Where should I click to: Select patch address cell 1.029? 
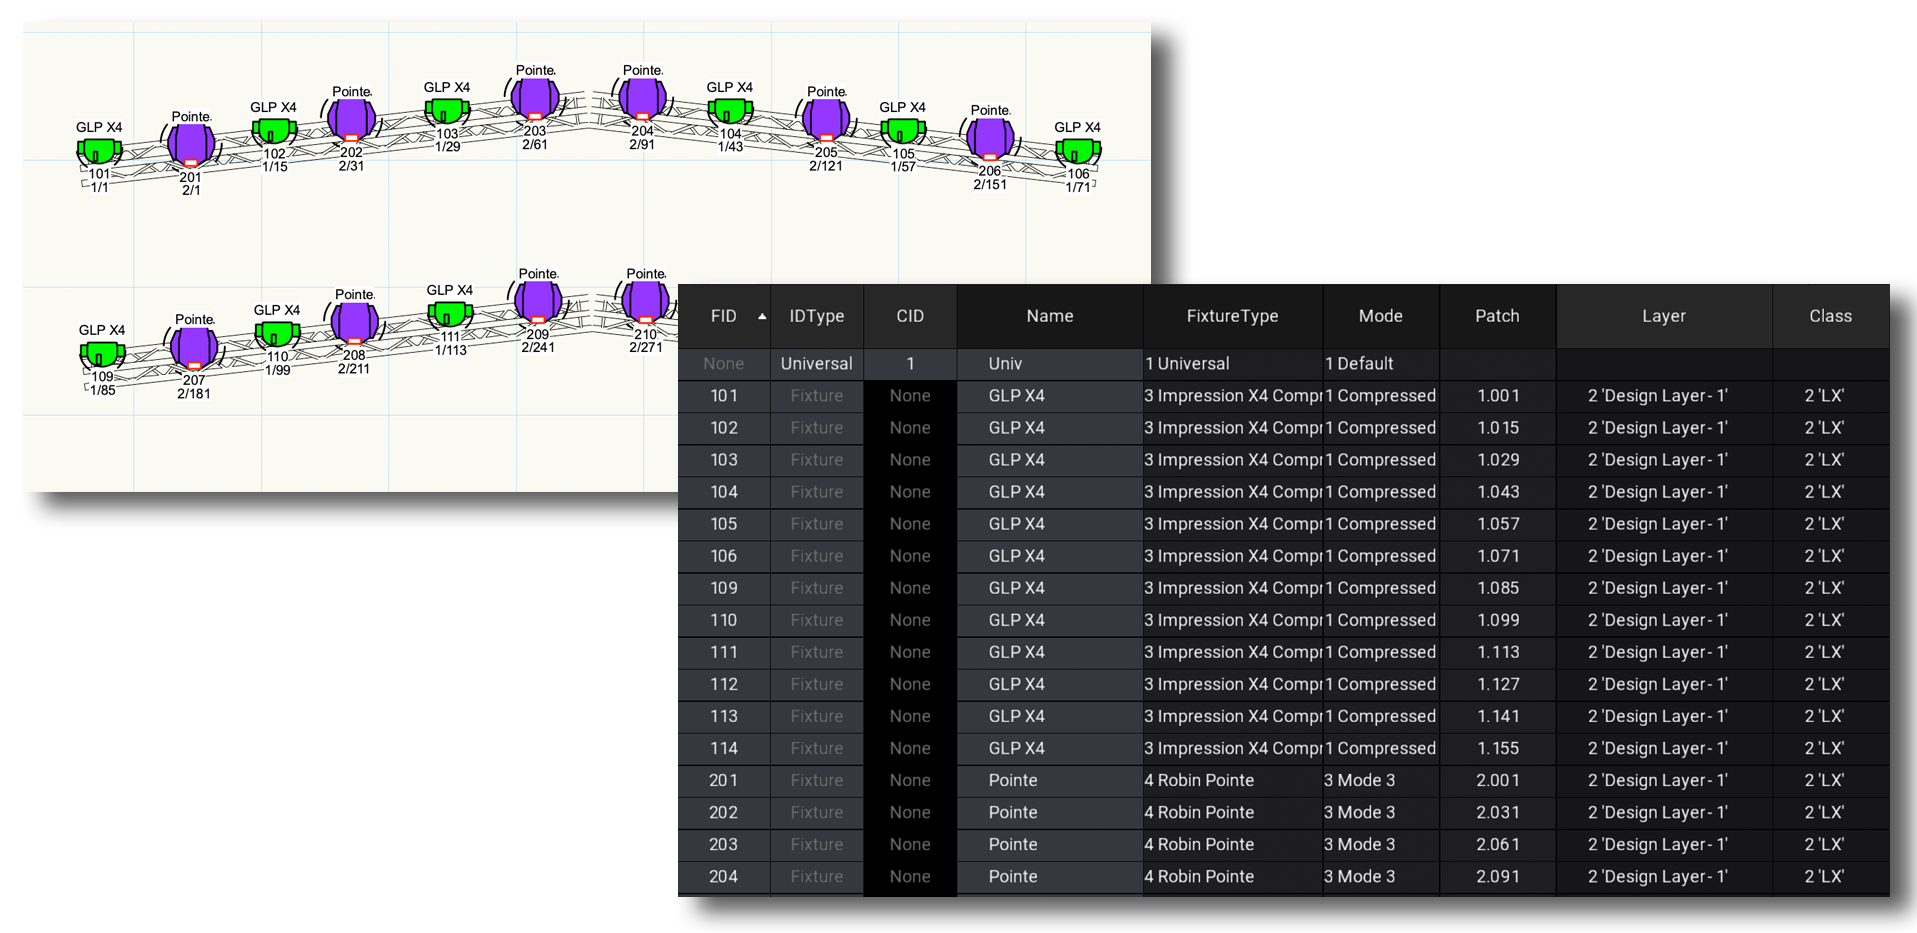1498,460
